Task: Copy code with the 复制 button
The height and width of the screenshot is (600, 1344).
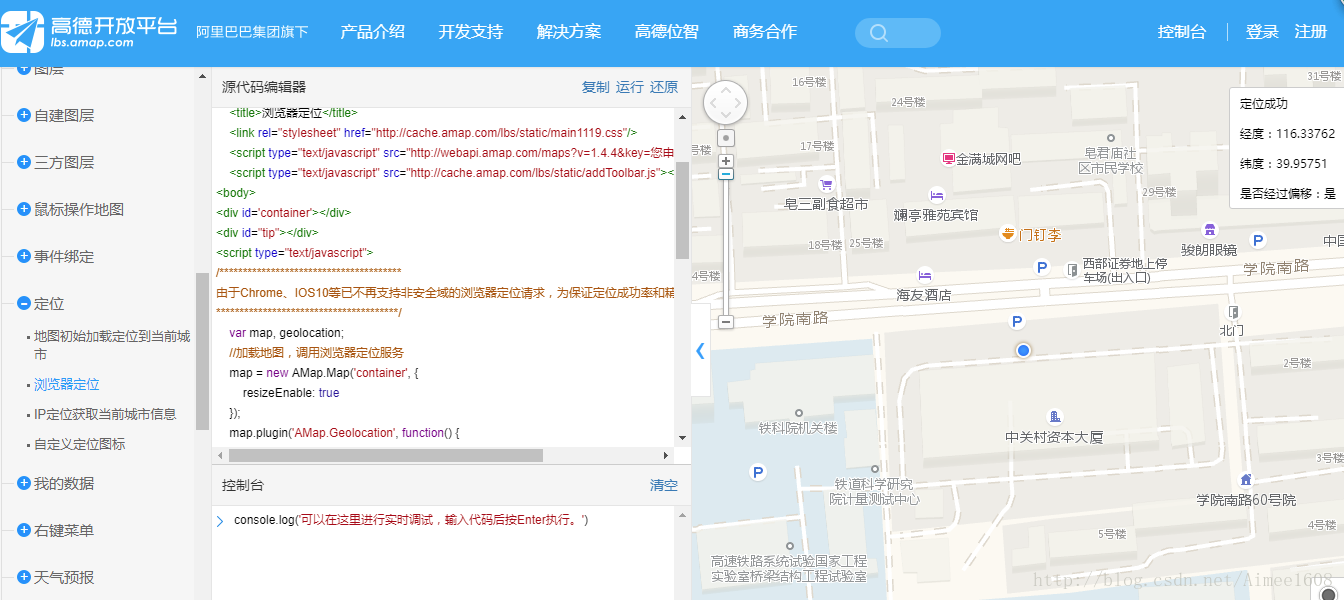Action: (x=595, y=87)
